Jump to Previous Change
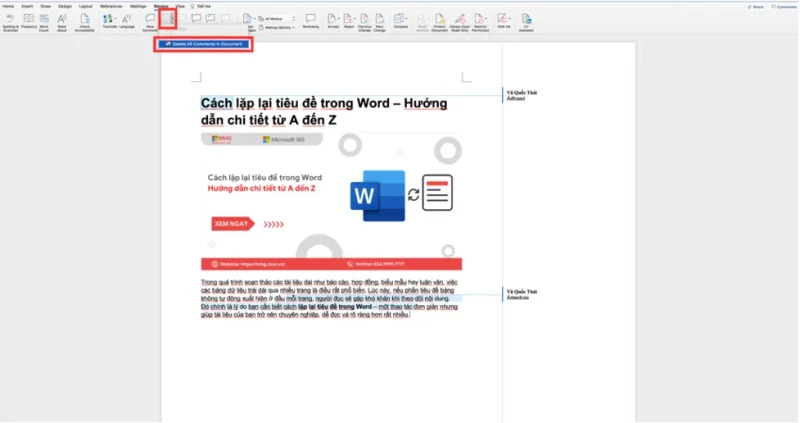The width and height of the screenshot is (800, 423). click(x=364, y=22)
